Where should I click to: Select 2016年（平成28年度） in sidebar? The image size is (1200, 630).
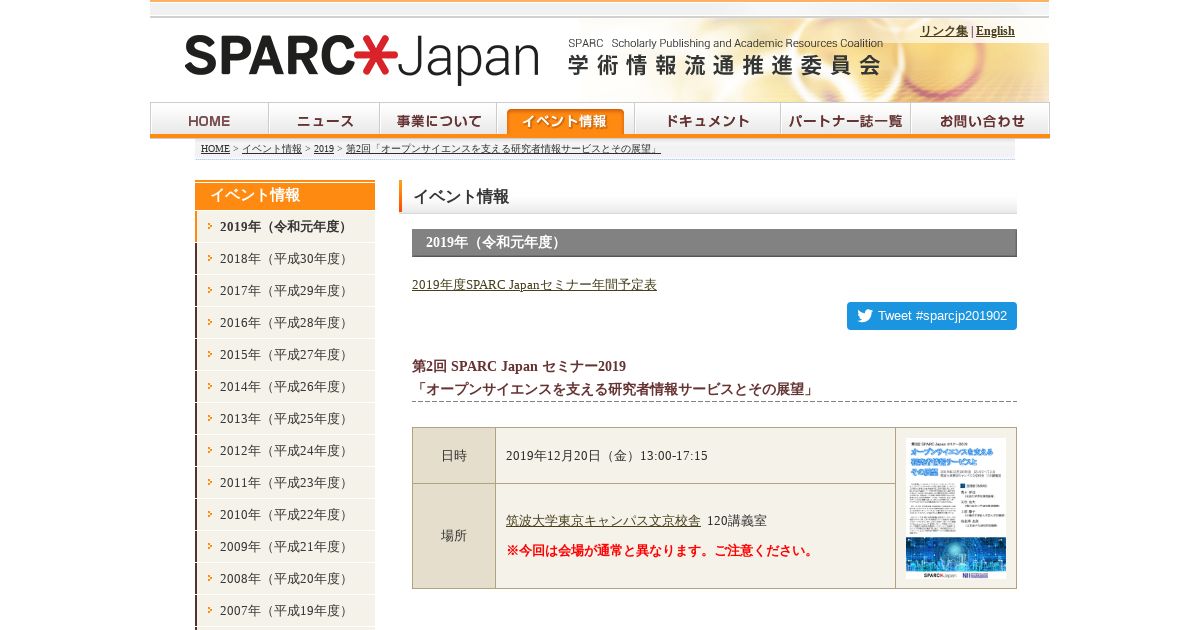[x=285, y=323]
